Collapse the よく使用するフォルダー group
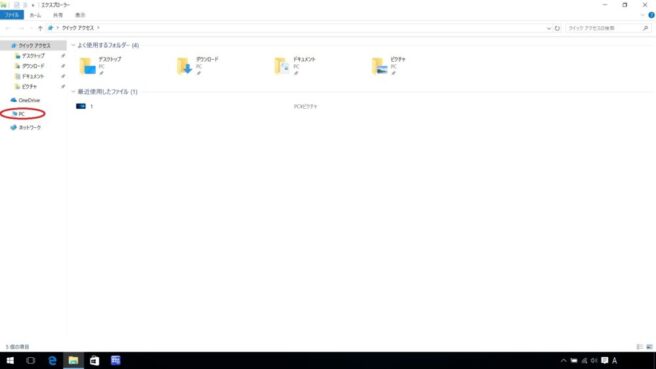Screen dimensions: 656x369 (73, 45)
